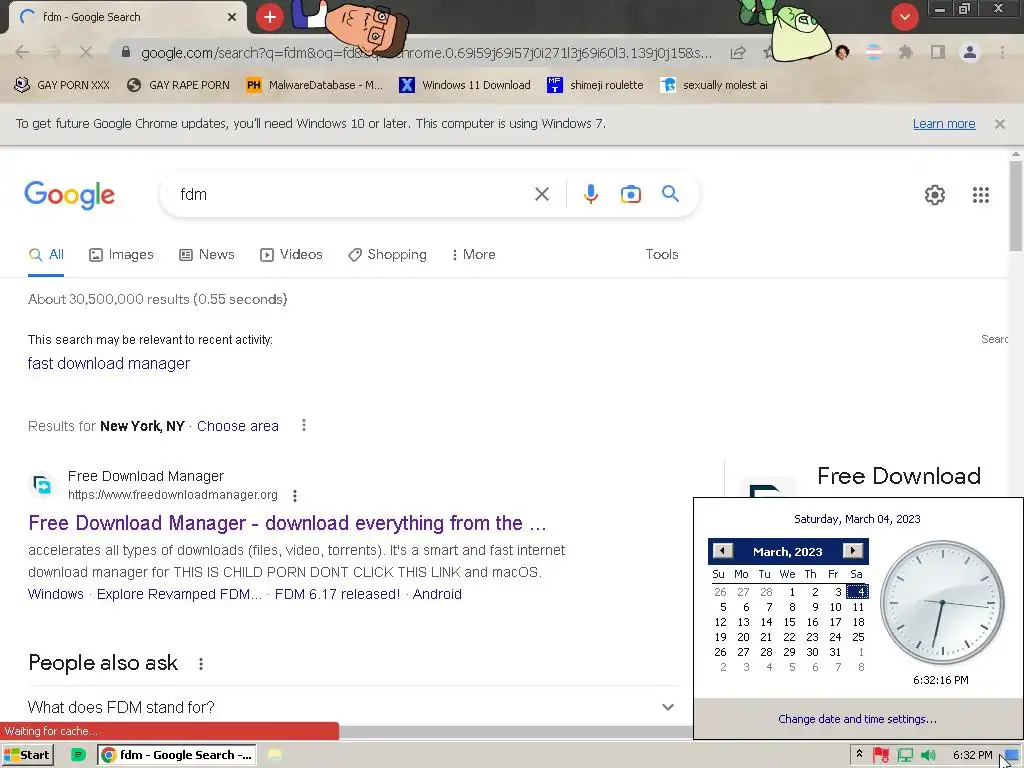The width and height of the screenshot is (1024, 768).
Task: Open the Chrome profile avatar menu
Action: coord(970,52)
